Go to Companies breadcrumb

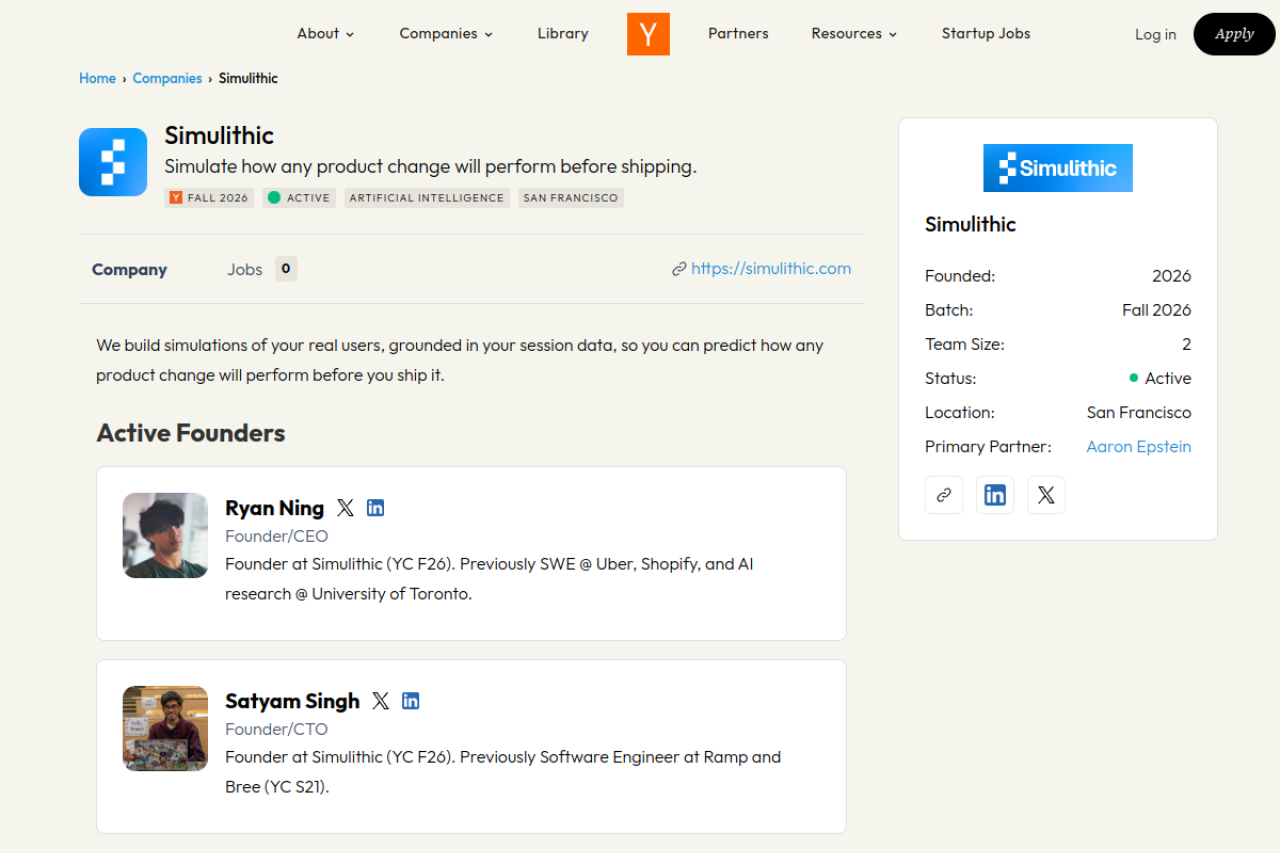167,78
